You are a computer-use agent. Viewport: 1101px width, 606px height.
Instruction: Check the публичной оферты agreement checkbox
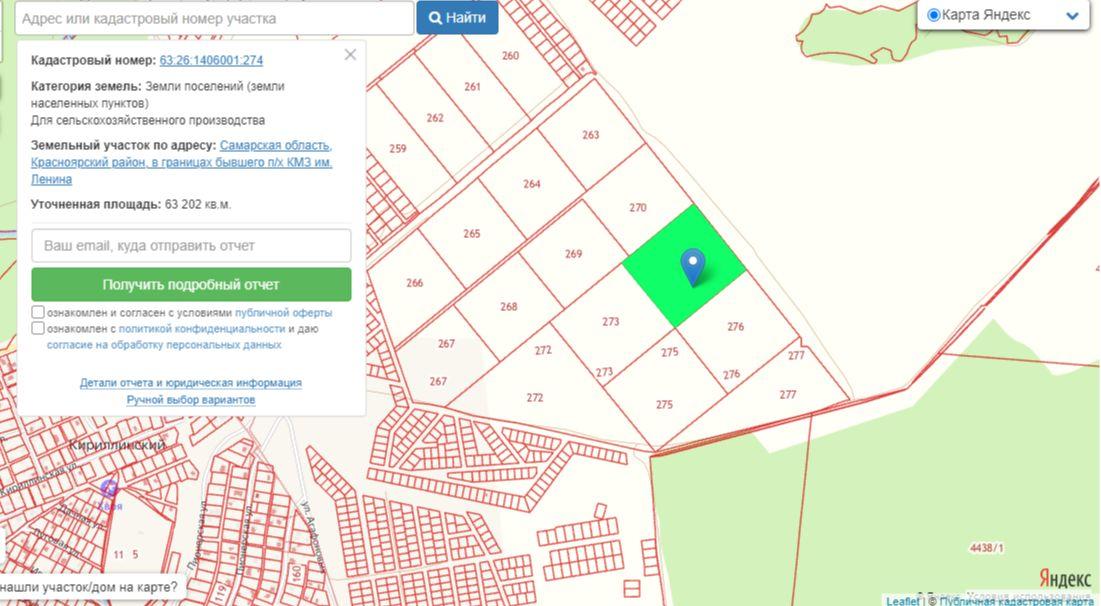point(38,313)
